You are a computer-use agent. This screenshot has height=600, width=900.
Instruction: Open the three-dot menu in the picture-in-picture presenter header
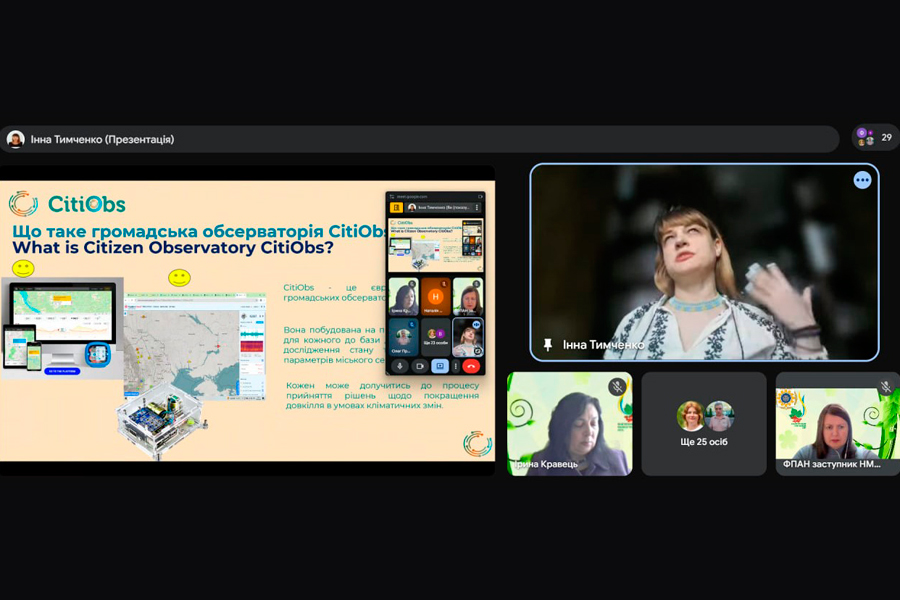coord(477,207)
